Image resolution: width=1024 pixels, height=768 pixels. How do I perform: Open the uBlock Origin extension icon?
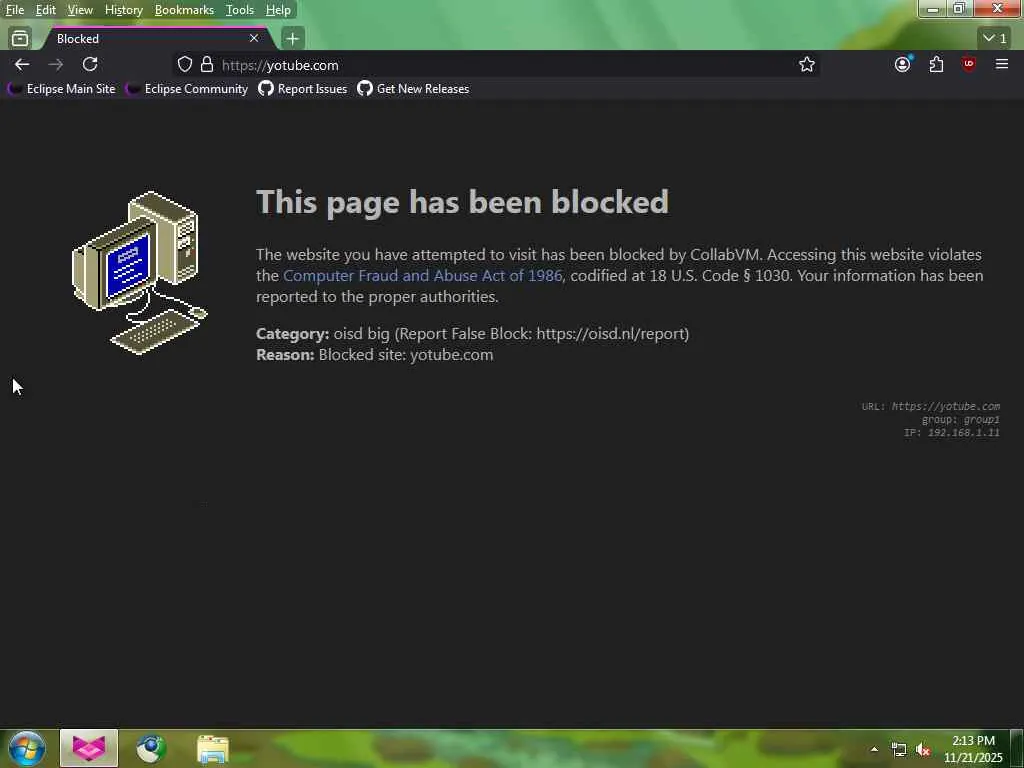pos(968,64)
